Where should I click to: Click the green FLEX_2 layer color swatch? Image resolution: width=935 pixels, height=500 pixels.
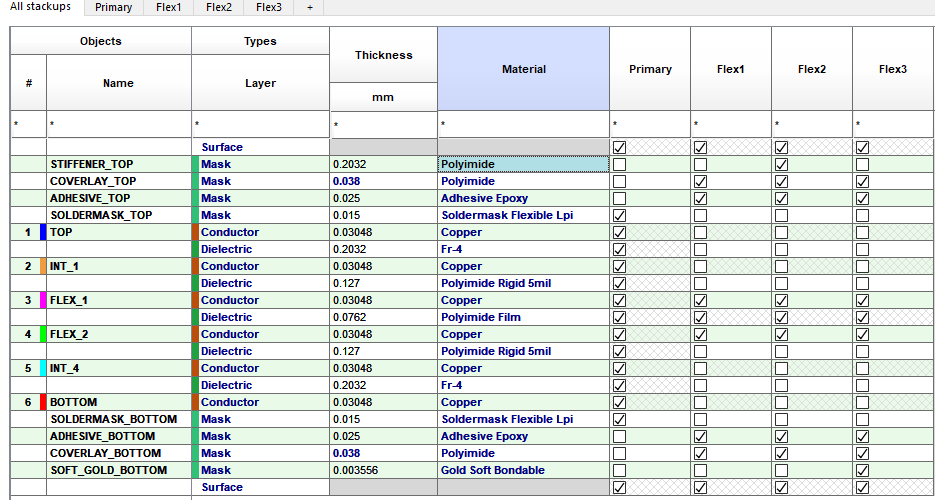(43, 334)
